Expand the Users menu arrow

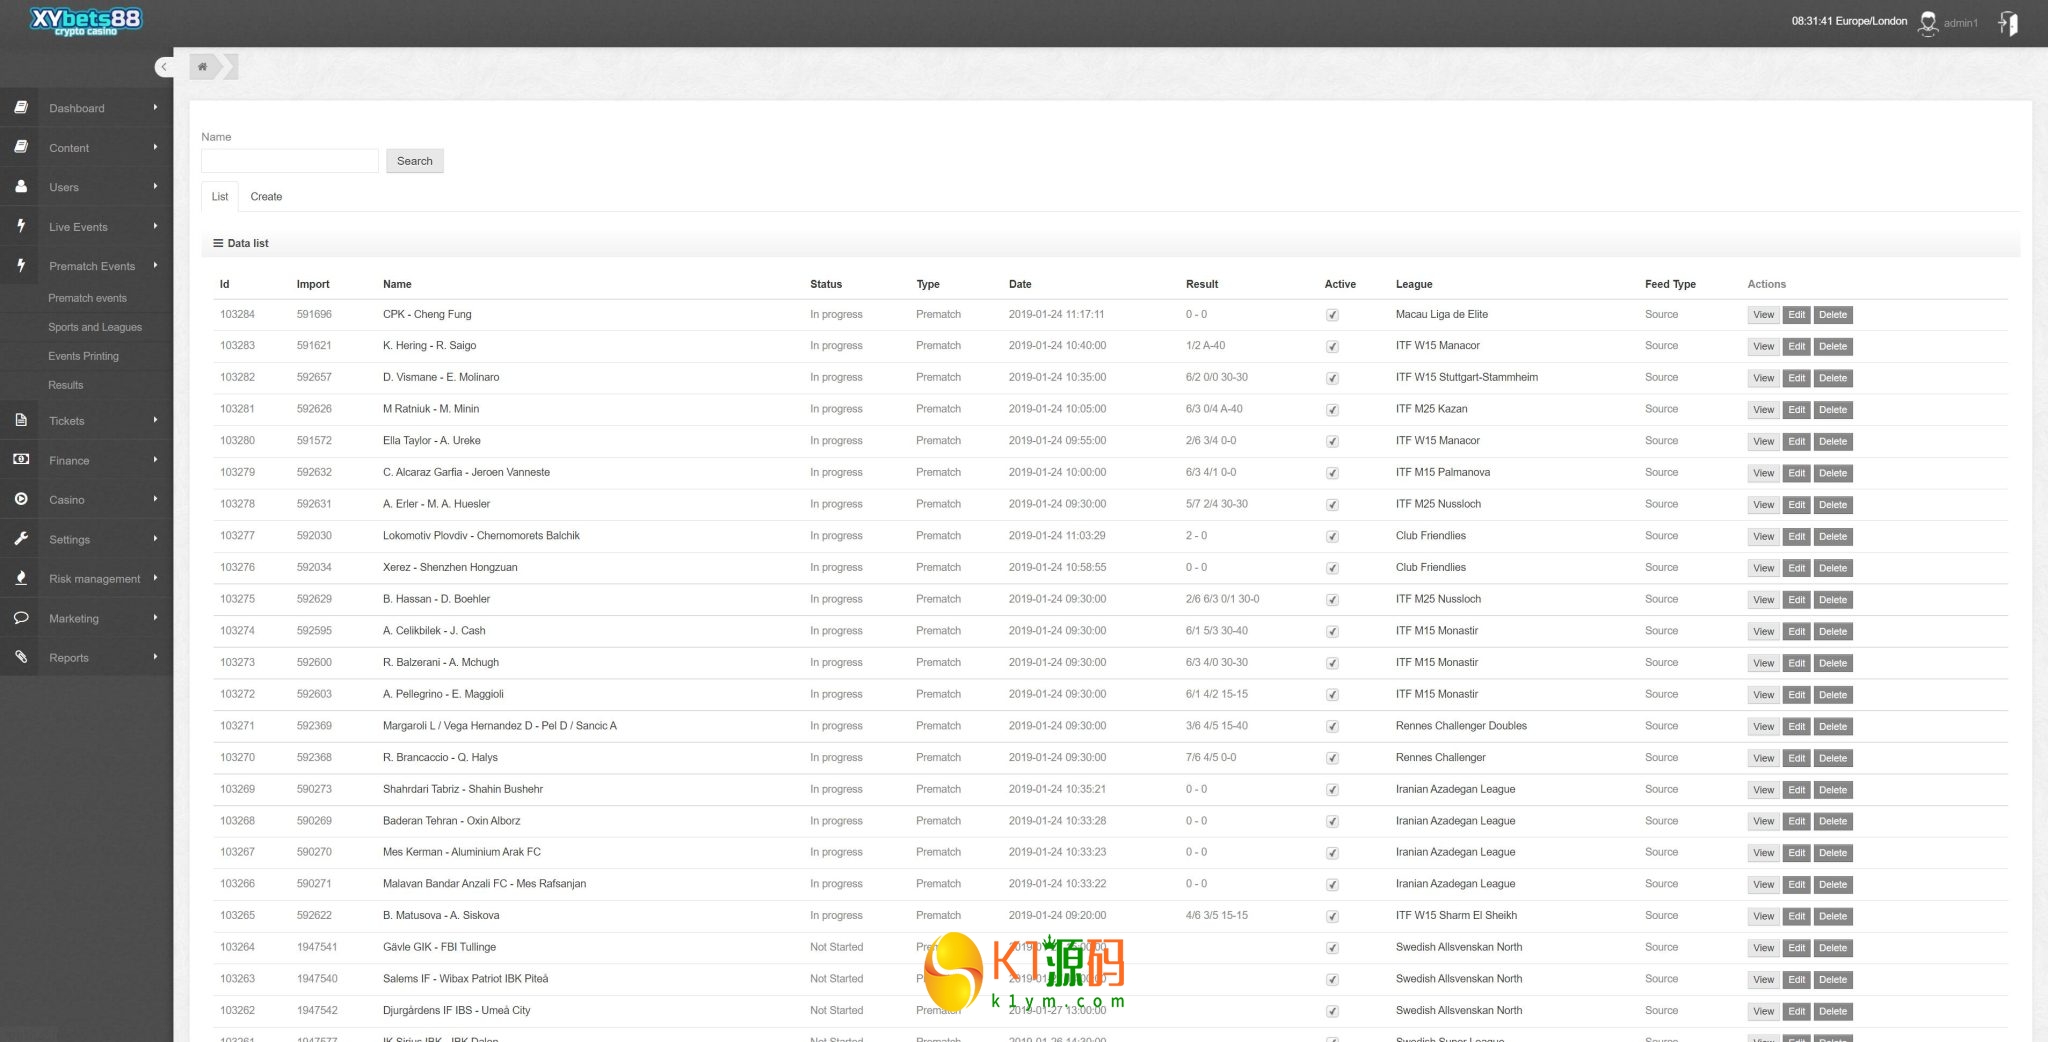[155, 186]
